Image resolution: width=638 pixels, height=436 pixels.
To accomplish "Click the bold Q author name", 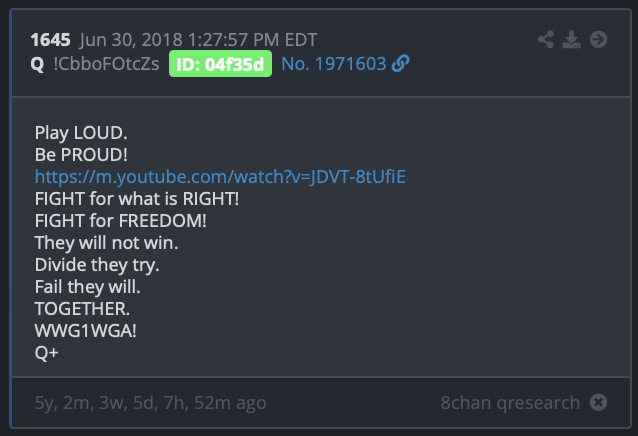I will [37, 64].
